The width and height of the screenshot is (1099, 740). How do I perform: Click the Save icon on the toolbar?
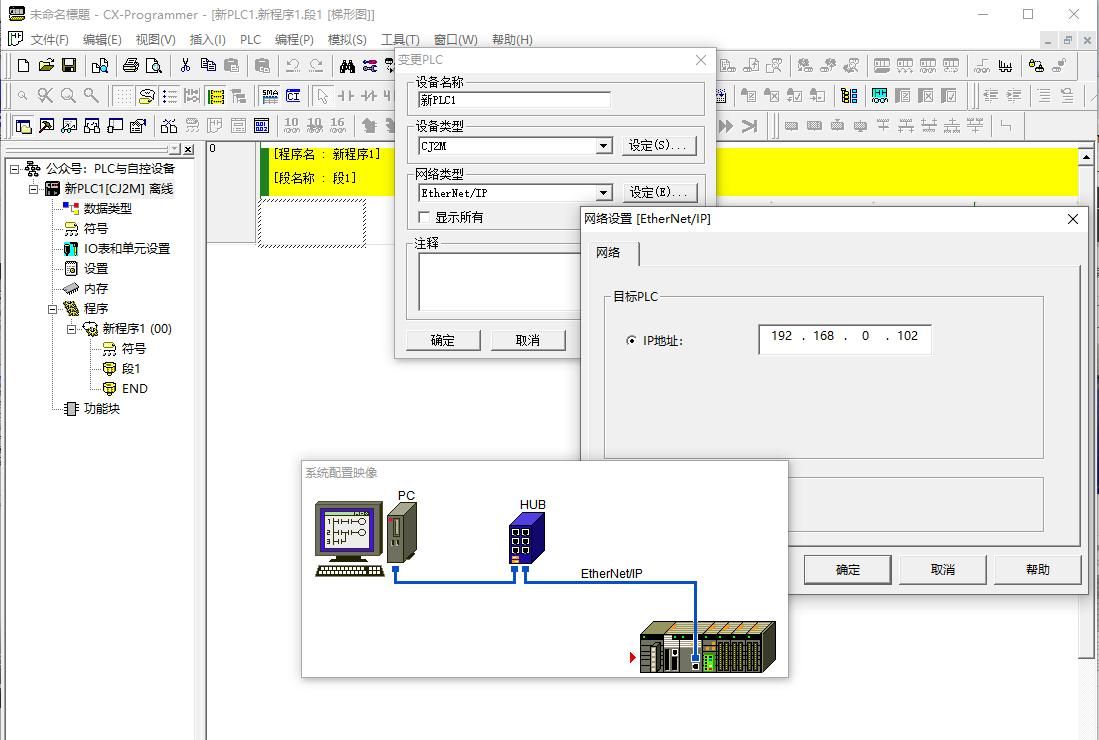[69, 66]
